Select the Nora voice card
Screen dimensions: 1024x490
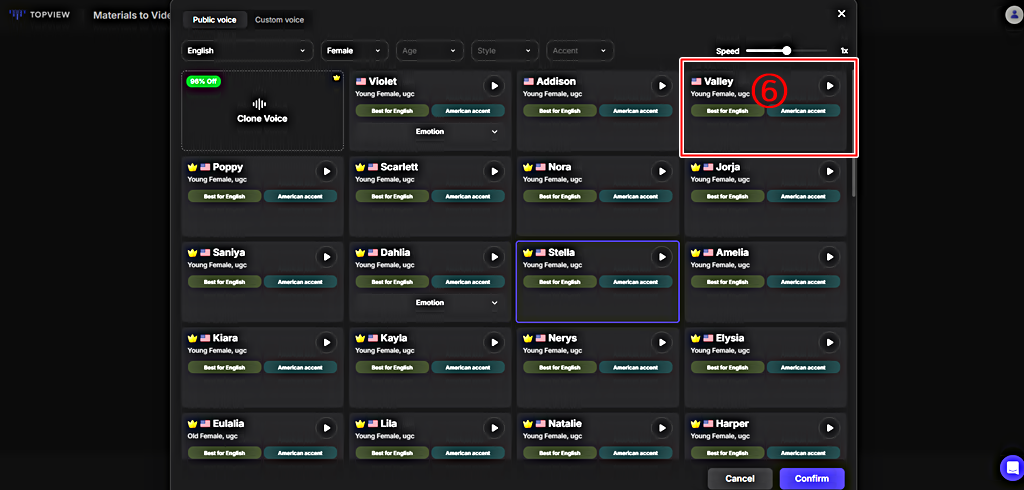(598, 196)
